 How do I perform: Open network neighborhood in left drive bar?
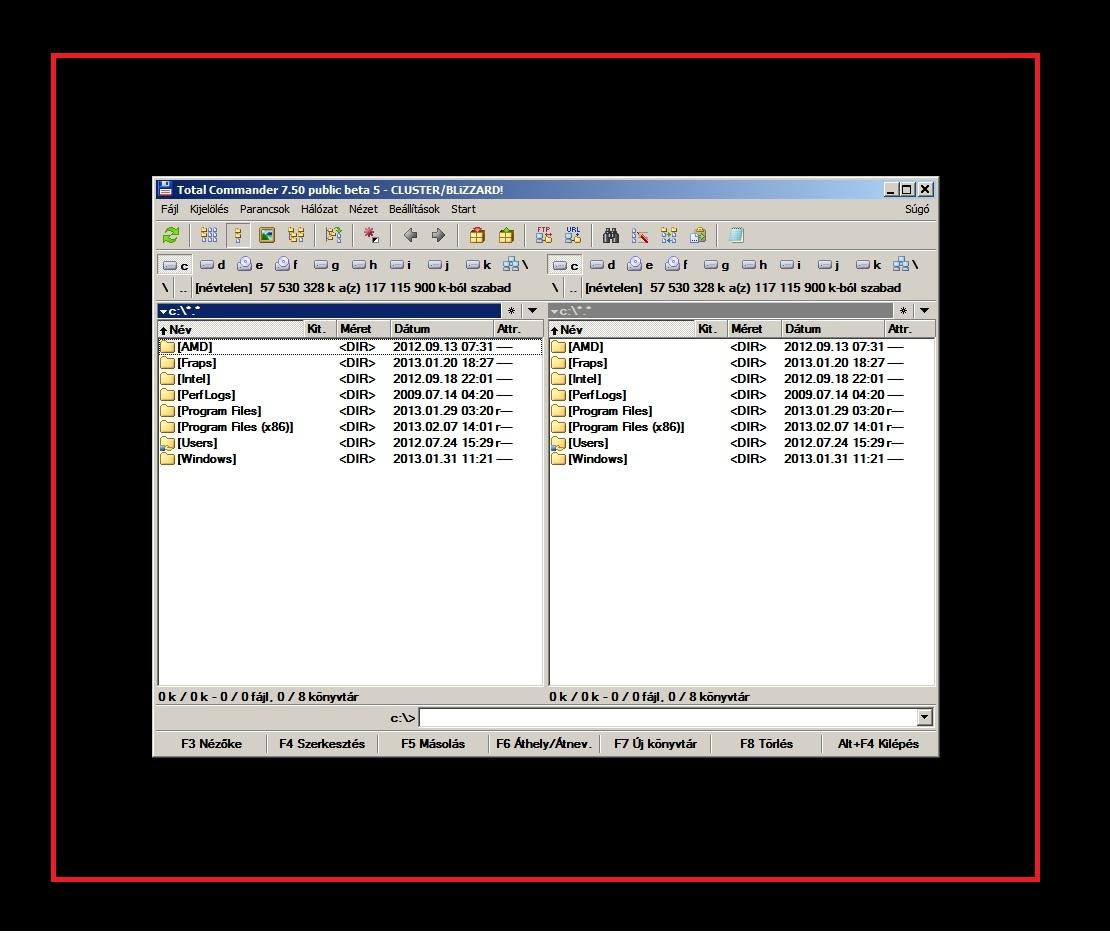pos(515,265)
